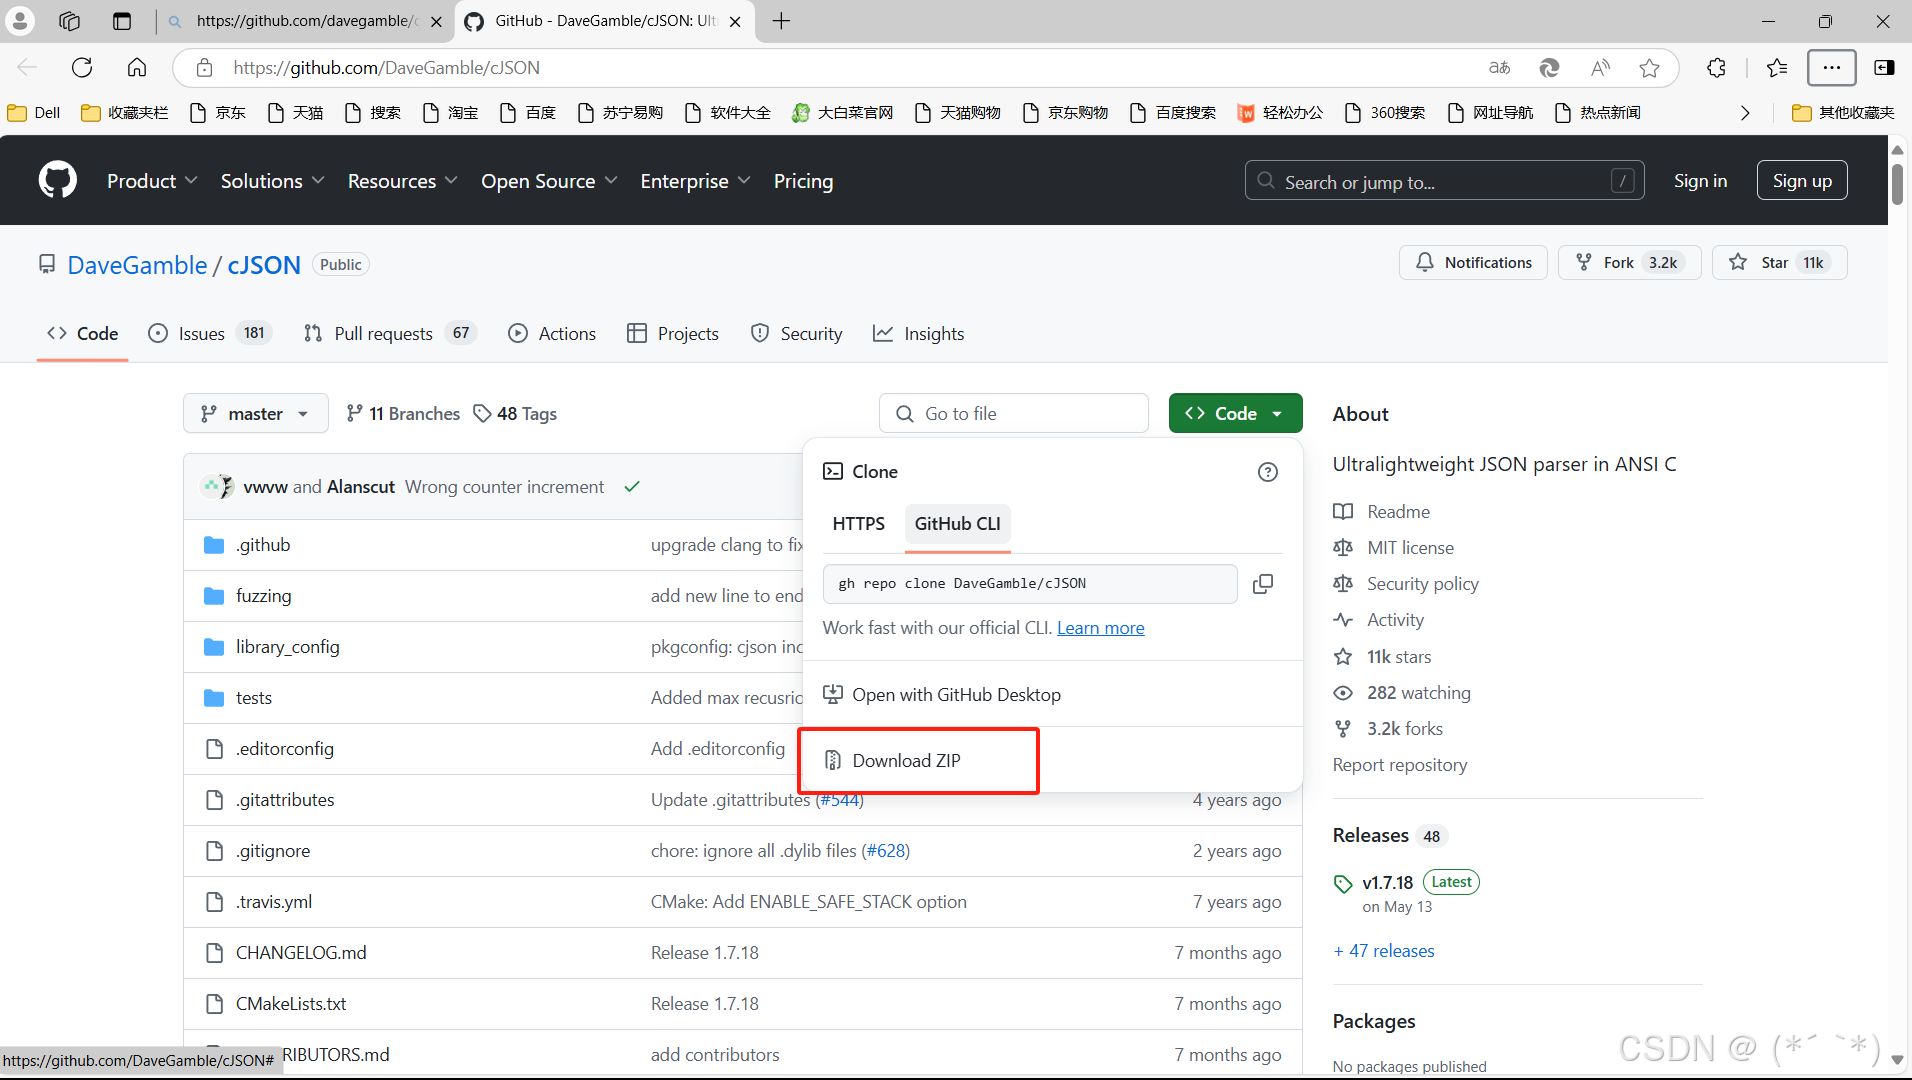Click the Notifications button

pos(1473,263)
